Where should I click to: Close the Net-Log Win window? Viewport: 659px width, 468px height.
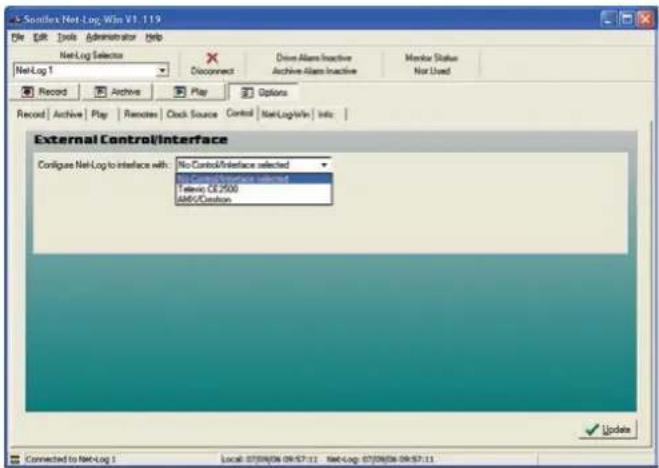tap(645, 19)
